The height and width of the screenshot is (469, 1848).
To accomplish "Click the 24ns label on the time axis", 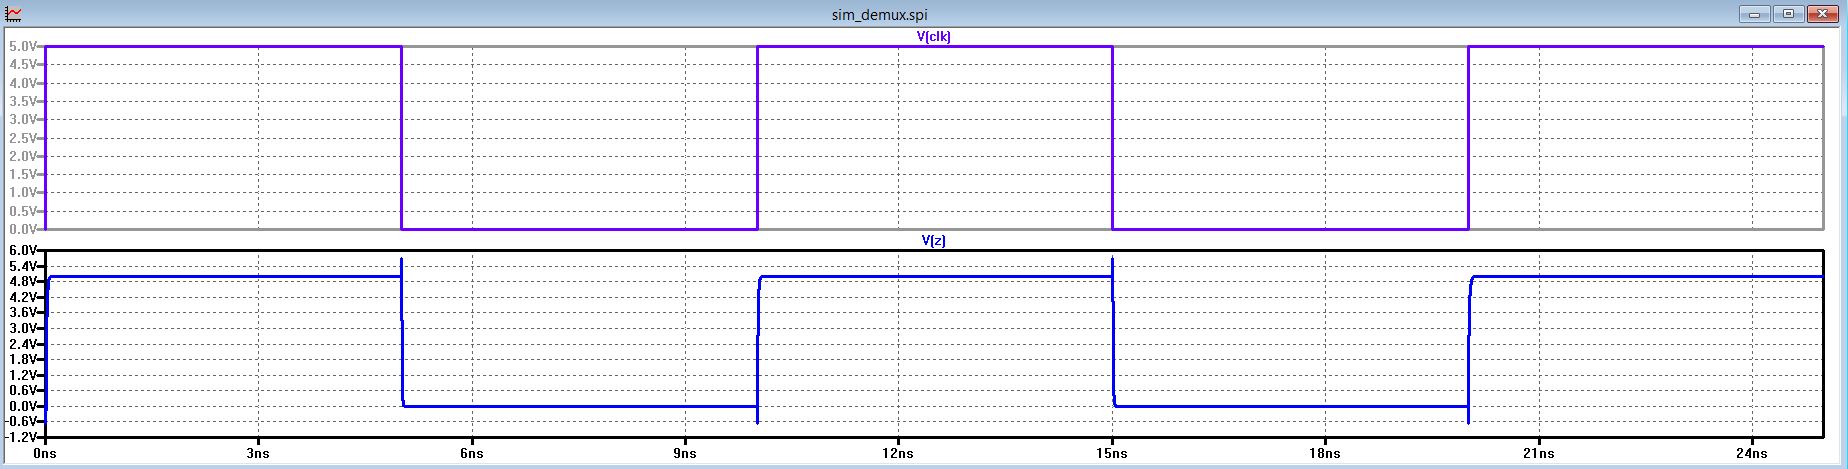I will 1752,453.
